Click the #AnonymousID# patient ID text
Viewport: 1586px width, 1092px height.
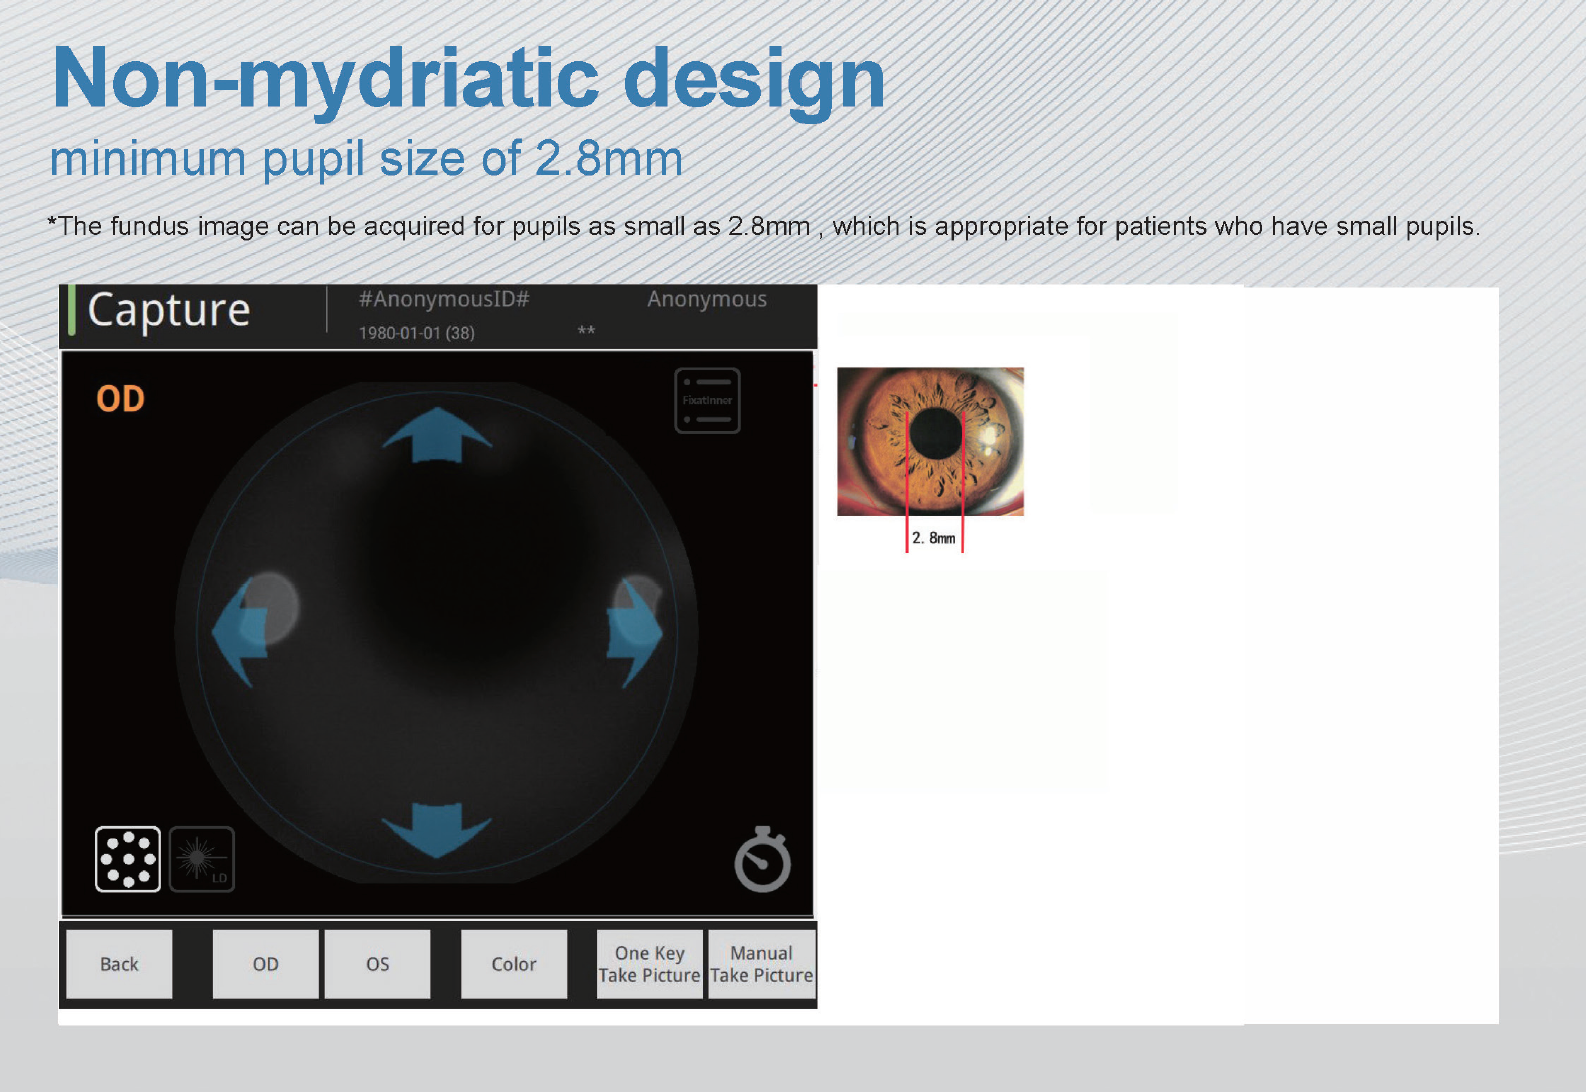tap(444, 299)
